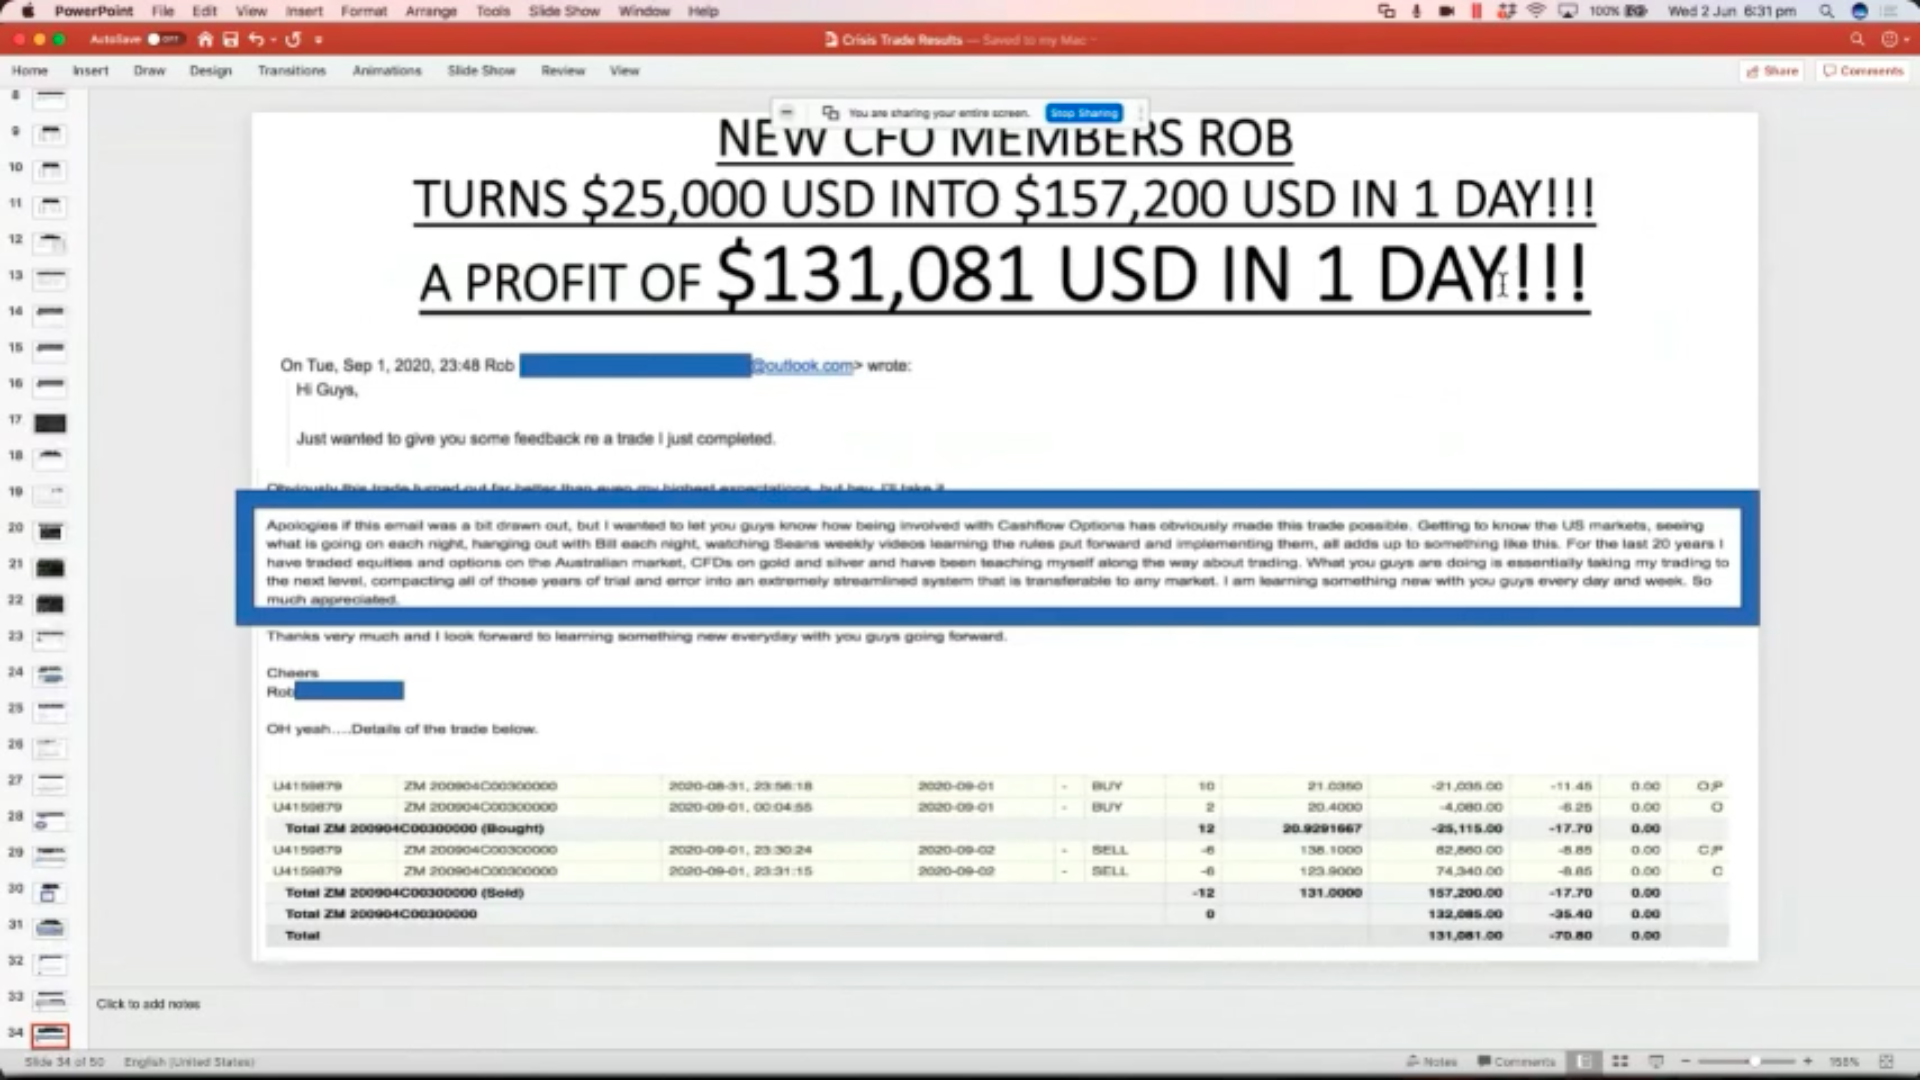Toggle the AutoSave switch

click(163, 39)
